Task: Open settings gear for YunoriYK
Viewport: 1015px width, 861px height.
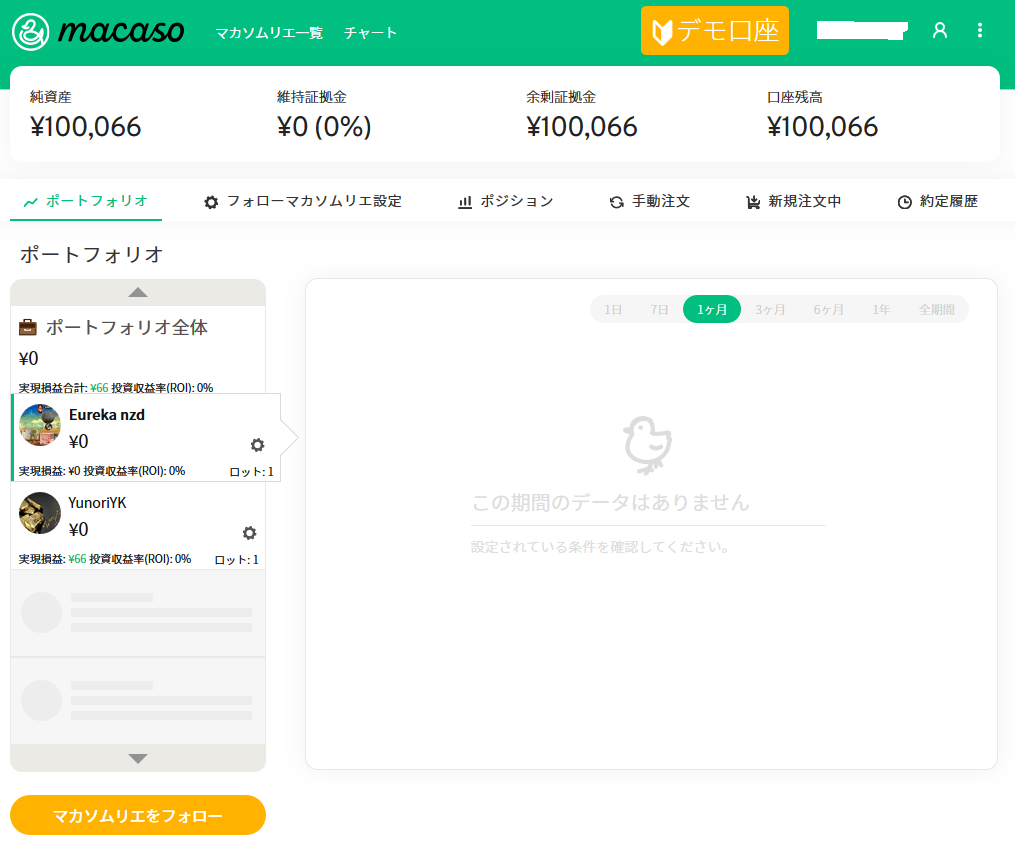Action: pos(250,533)
